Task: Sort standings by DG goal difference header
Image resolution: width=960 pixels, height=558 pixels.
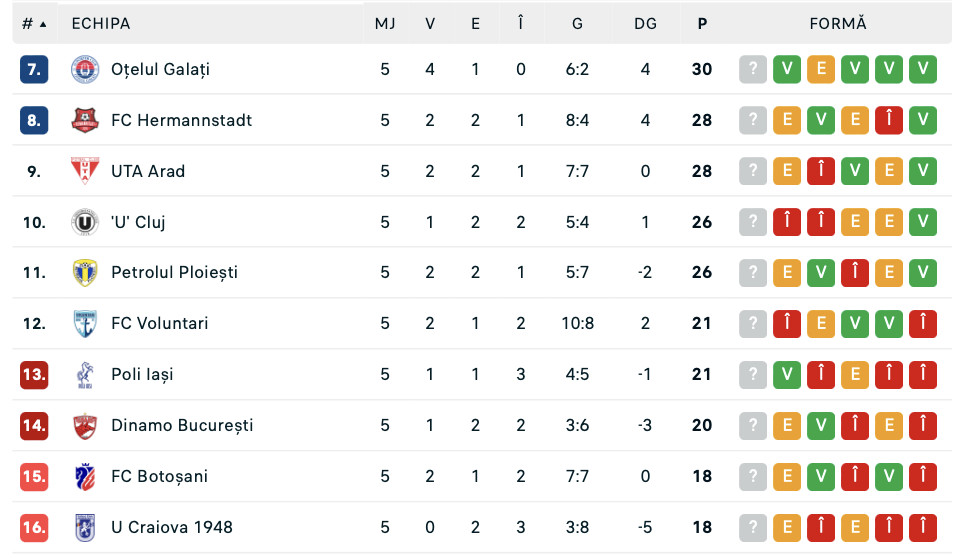Action: click(645, 24)
